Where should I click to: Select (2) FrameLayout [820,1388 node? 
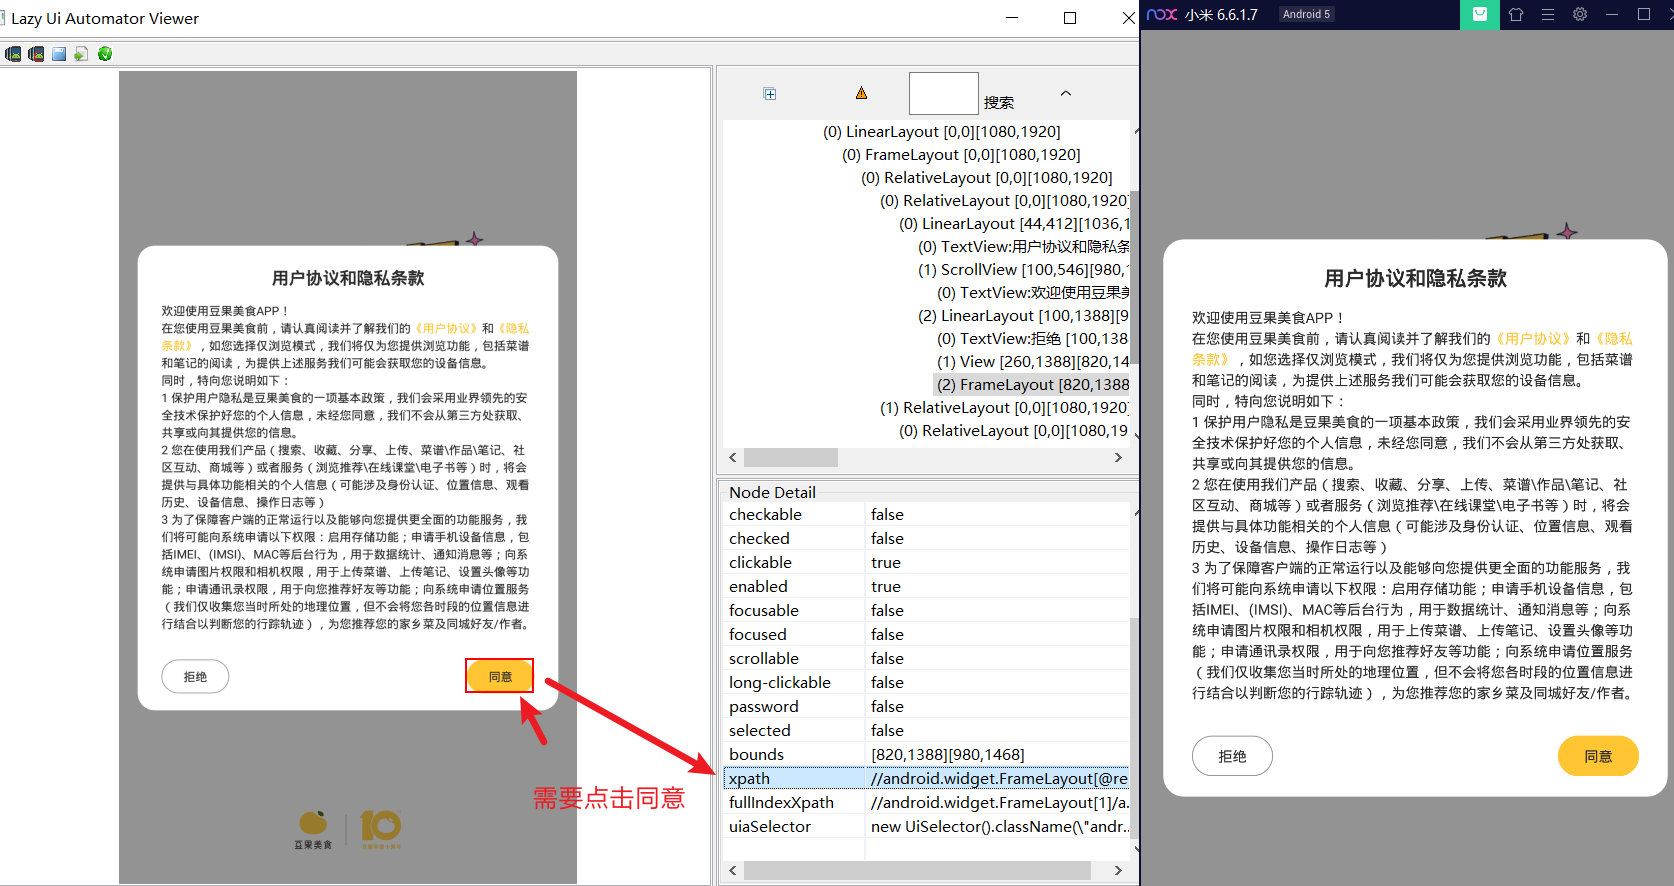tap(1032, 384)
